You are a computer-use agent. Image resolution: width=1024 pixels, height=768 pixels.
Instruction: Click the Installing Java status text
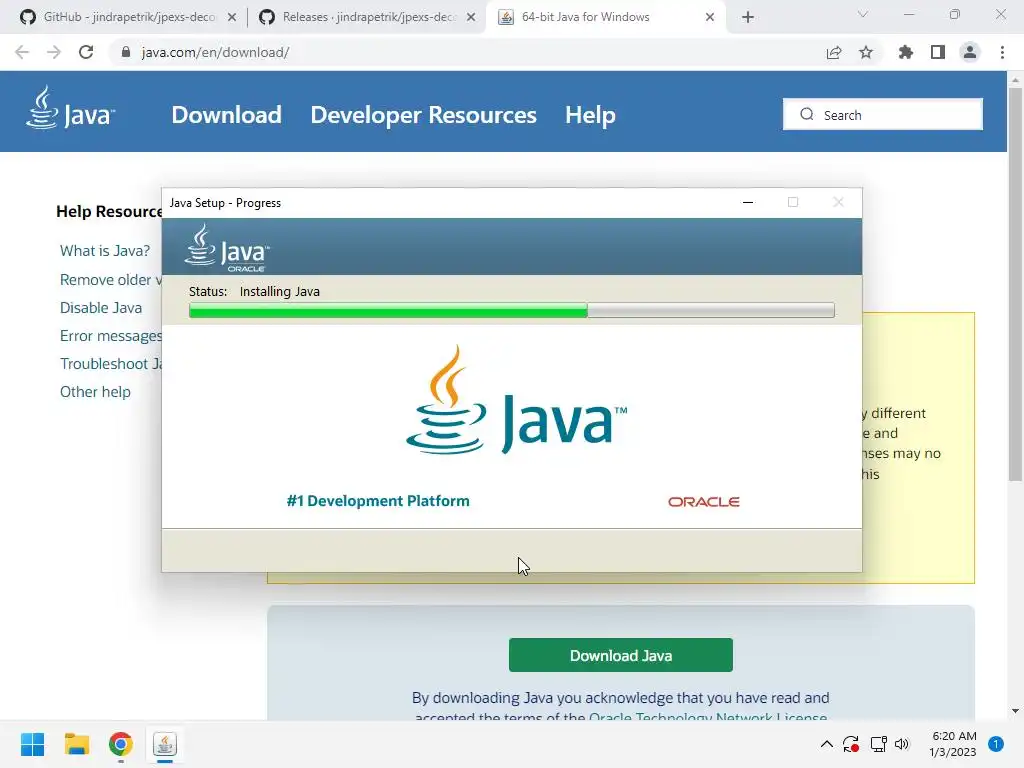(x=280, y=291)
